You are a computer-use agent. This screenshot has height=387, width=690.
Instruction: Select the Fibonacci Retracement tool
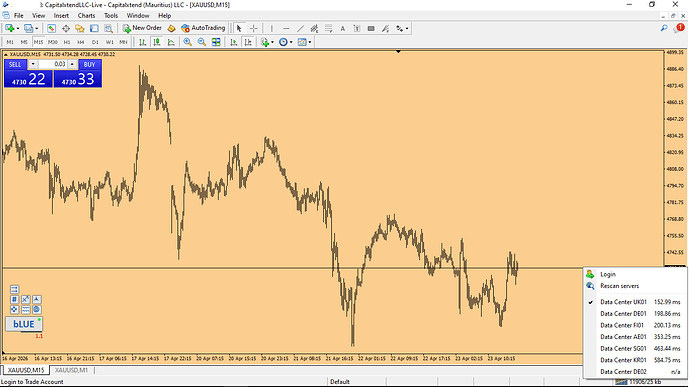328,28
